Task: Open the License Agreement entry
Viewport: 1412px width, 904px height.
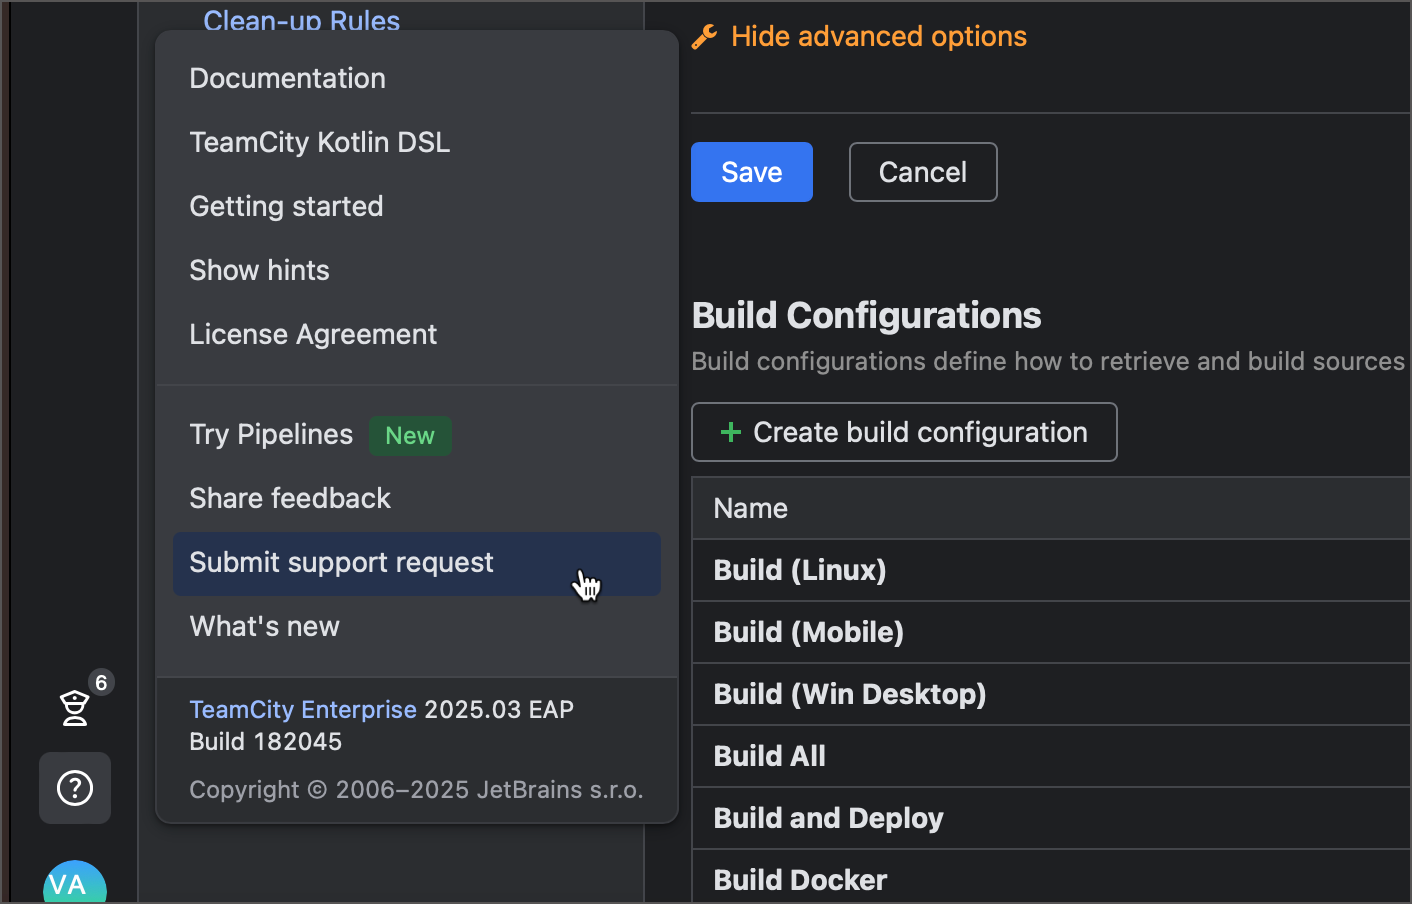Action: point(313,334)
